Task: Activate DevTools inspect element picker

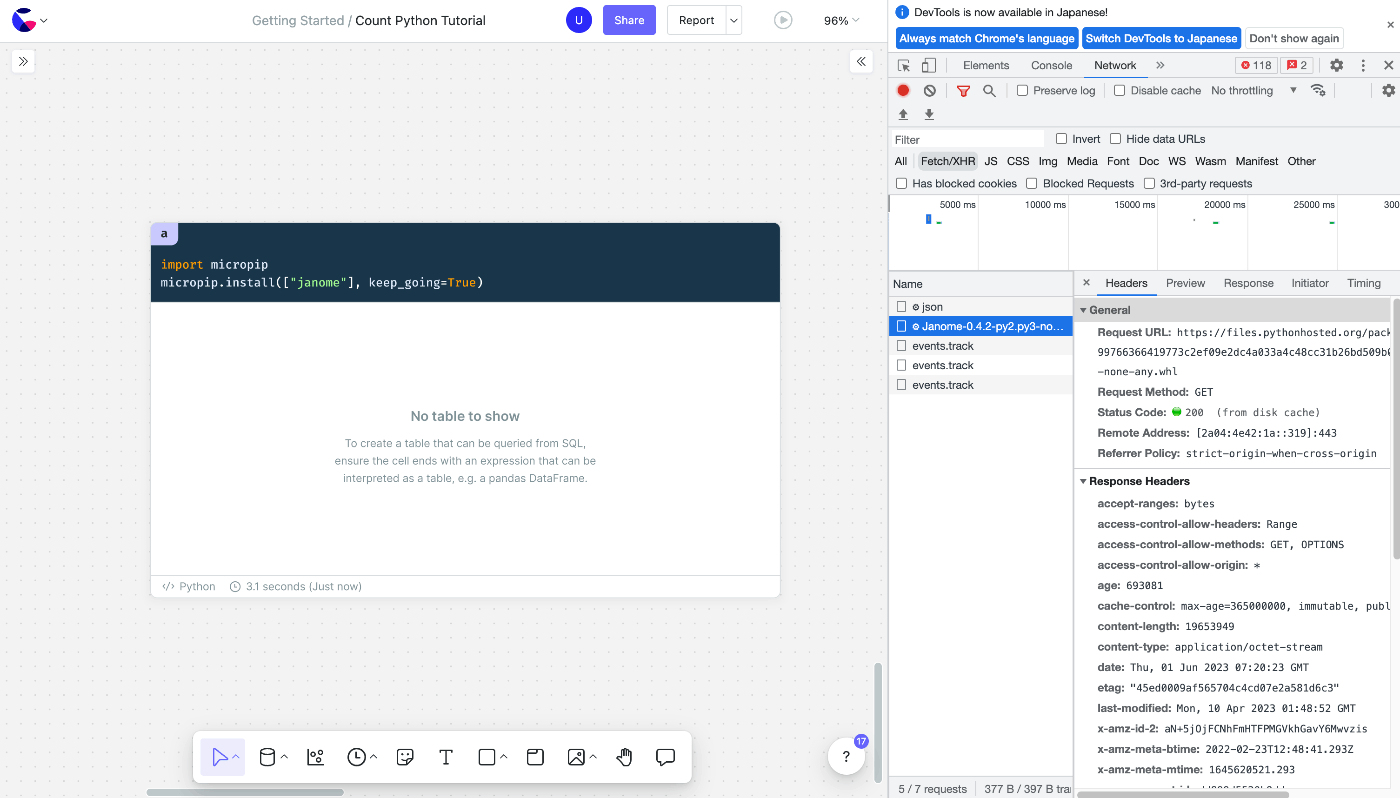Action: coord(904,65)
